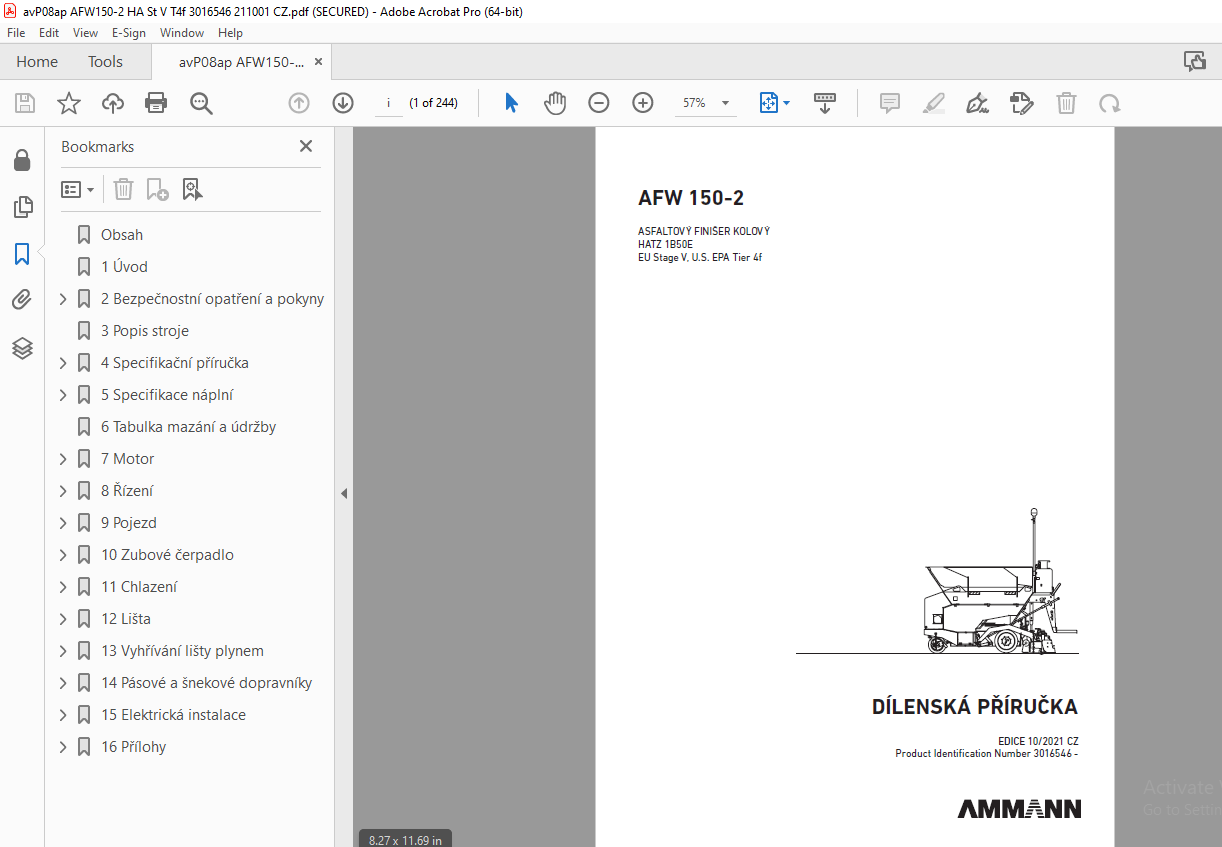Viewport: 1222px width, 847px height.
Task: Open the security lock panel icon
Action: (x=22, y=161)
